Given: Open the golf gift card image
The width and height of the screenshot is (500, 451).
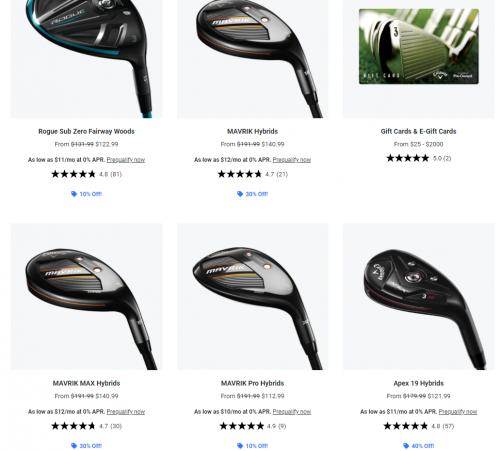Looking at the screenshot, I should (419, 46).
